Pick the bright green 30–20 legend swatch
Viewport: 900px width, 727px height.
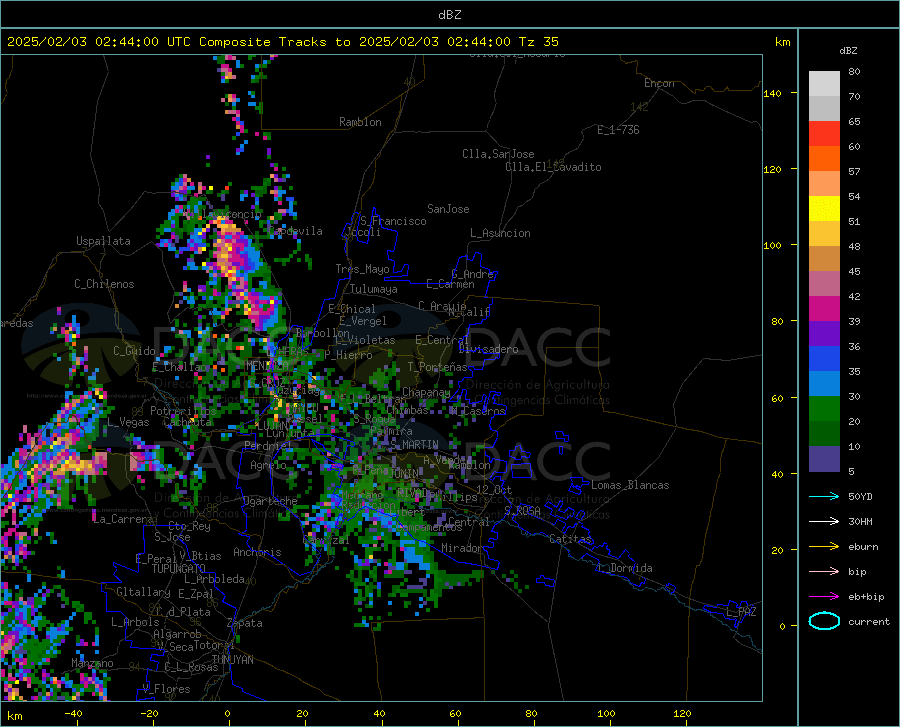[824, 409]
